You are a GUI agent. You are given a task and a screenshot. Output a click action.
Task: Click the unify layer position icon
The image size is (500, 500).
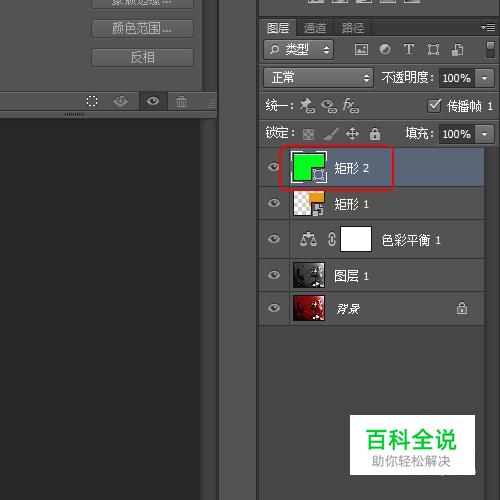point(307,106)
